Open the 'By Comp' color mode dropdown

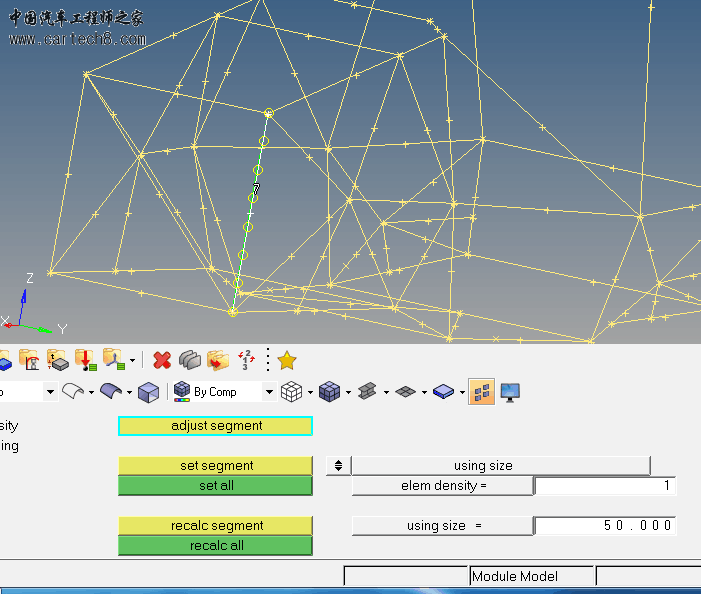coord(269,392)
